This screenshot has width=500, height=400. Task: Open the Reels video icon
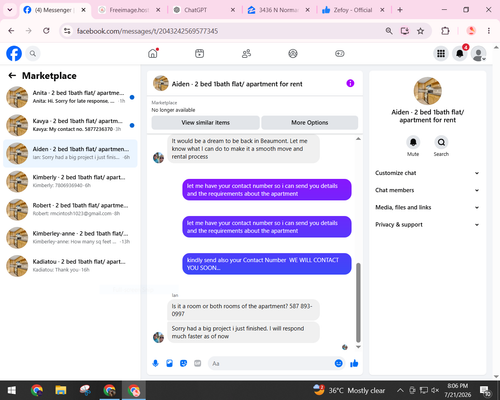[x=200, y=53]
